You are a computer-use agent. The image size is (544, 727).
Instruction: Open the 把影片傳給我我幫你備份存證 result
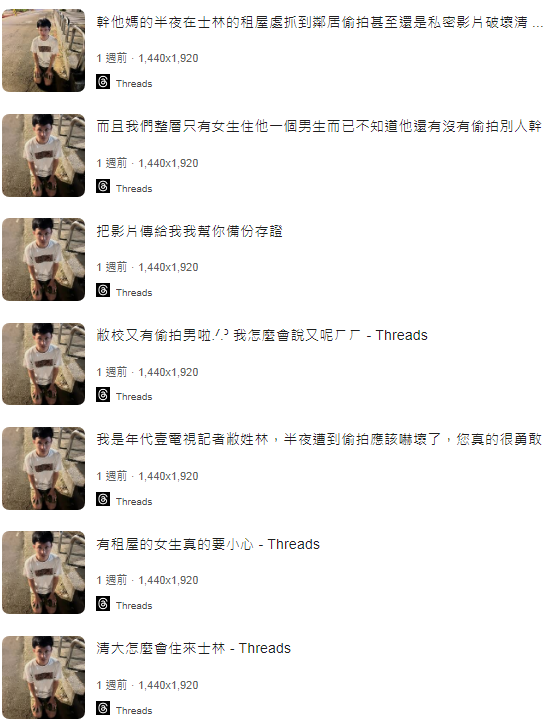189,231
